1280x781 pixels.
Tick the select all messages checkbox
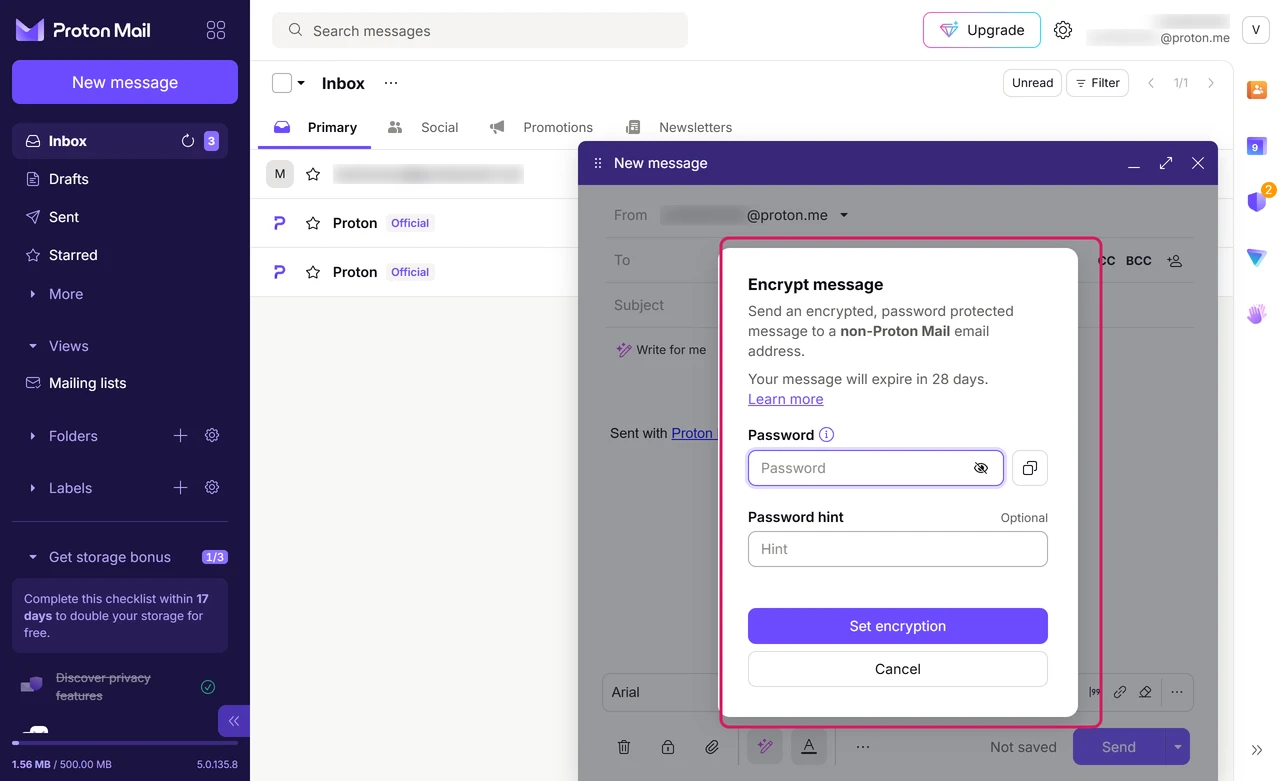(x=282, y=83)
